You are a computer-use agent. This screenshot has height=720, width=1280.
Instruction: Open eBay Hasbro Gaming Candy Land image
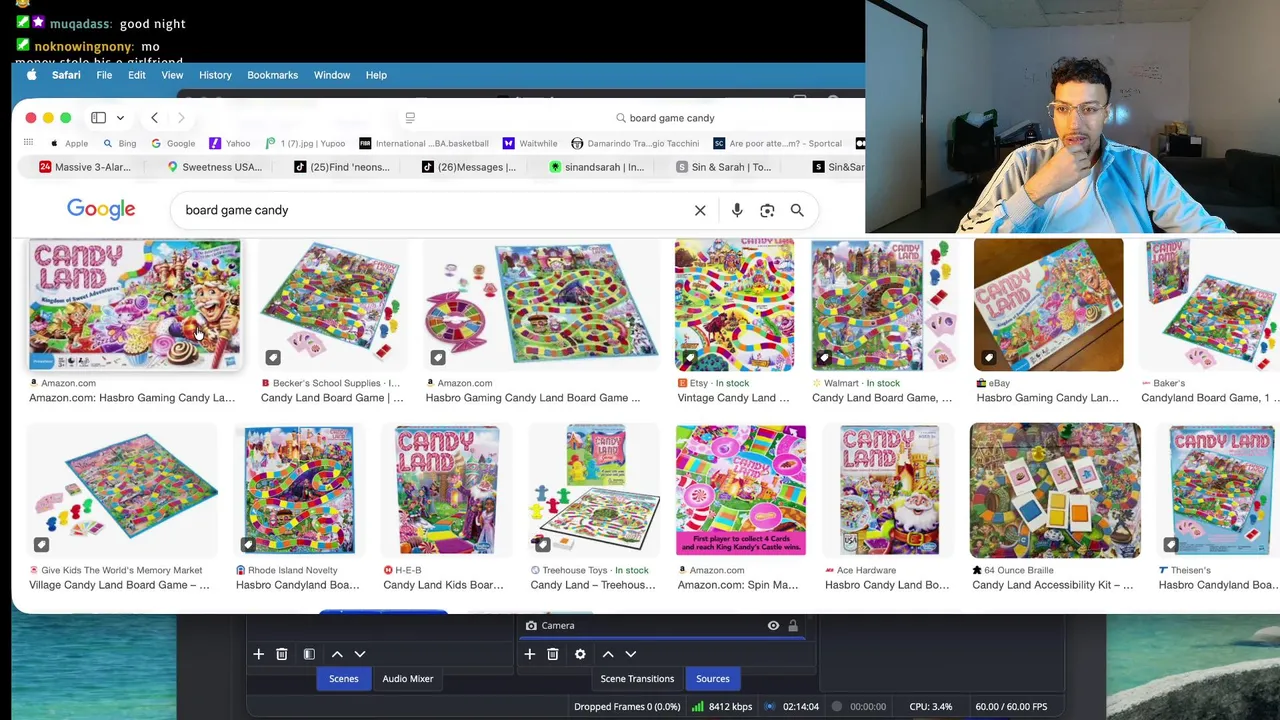(1048, 304)
